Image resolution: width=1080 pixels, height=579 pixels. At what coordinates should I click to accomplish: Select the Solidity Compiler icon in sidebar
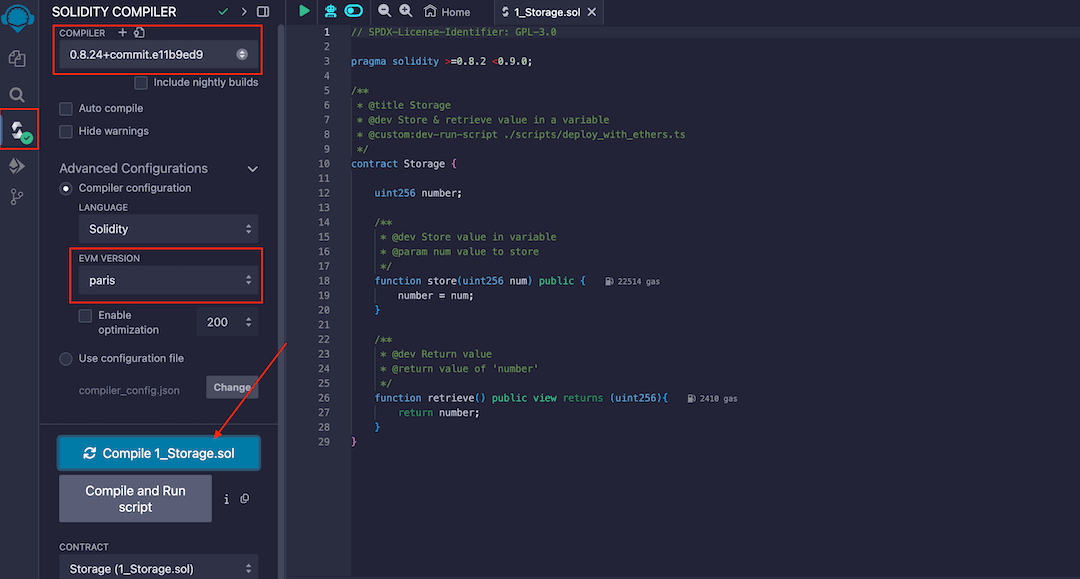(x=16, y=129)
